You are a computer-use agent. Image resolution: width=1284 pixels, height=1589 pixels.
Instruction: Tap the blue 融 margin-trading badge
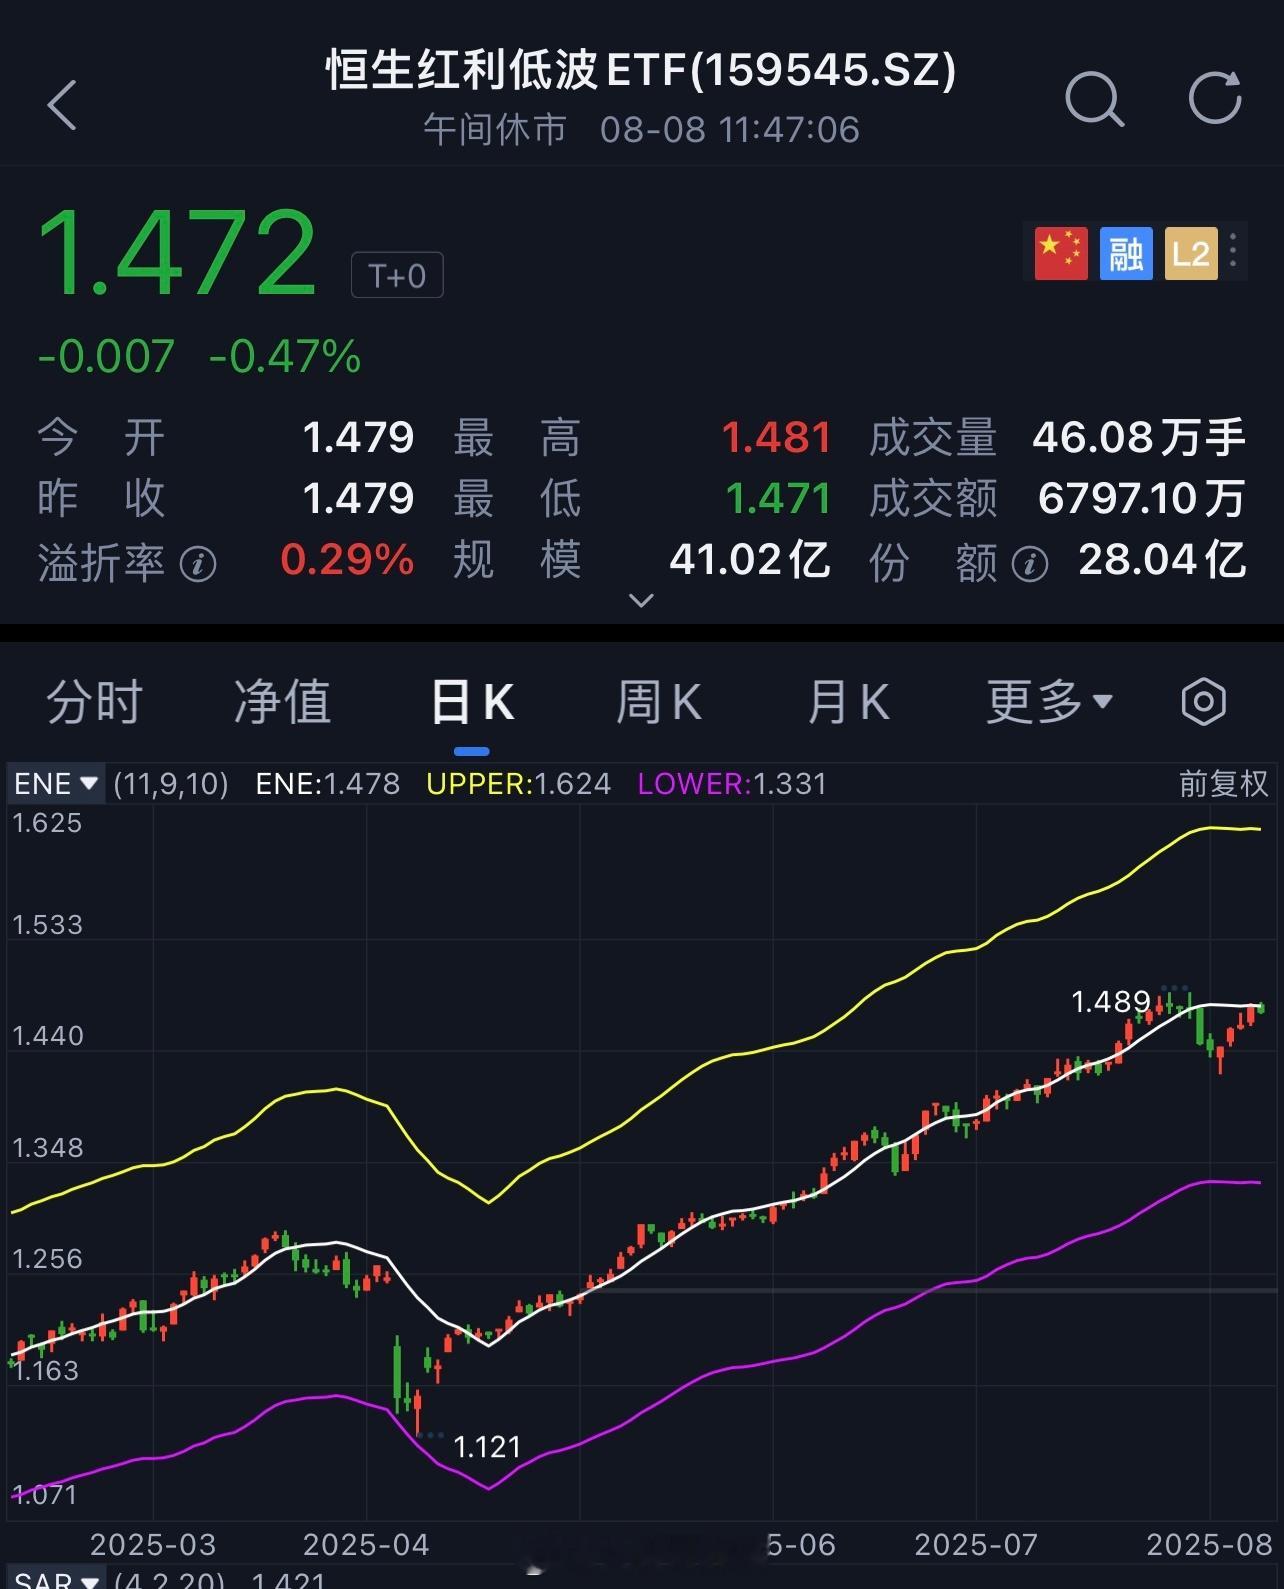(1126, 252)
